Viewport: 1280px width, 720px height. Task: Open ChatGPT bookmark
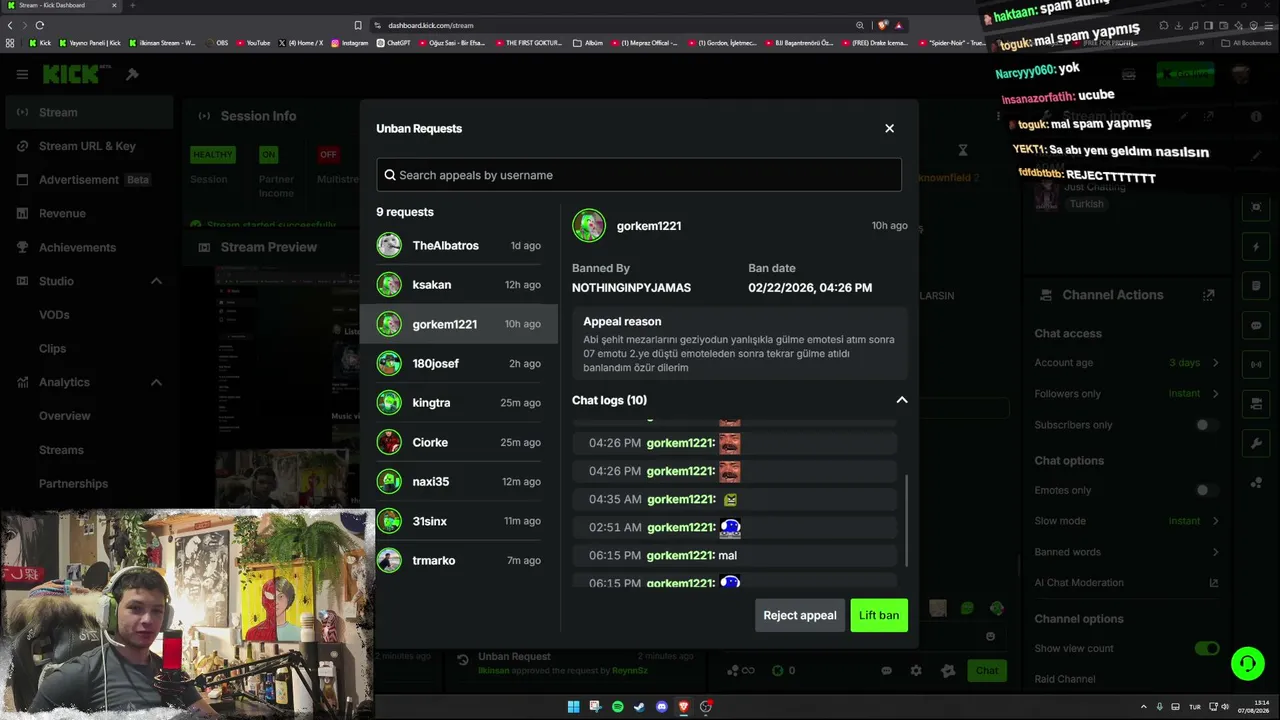click(x=393, y=43)
